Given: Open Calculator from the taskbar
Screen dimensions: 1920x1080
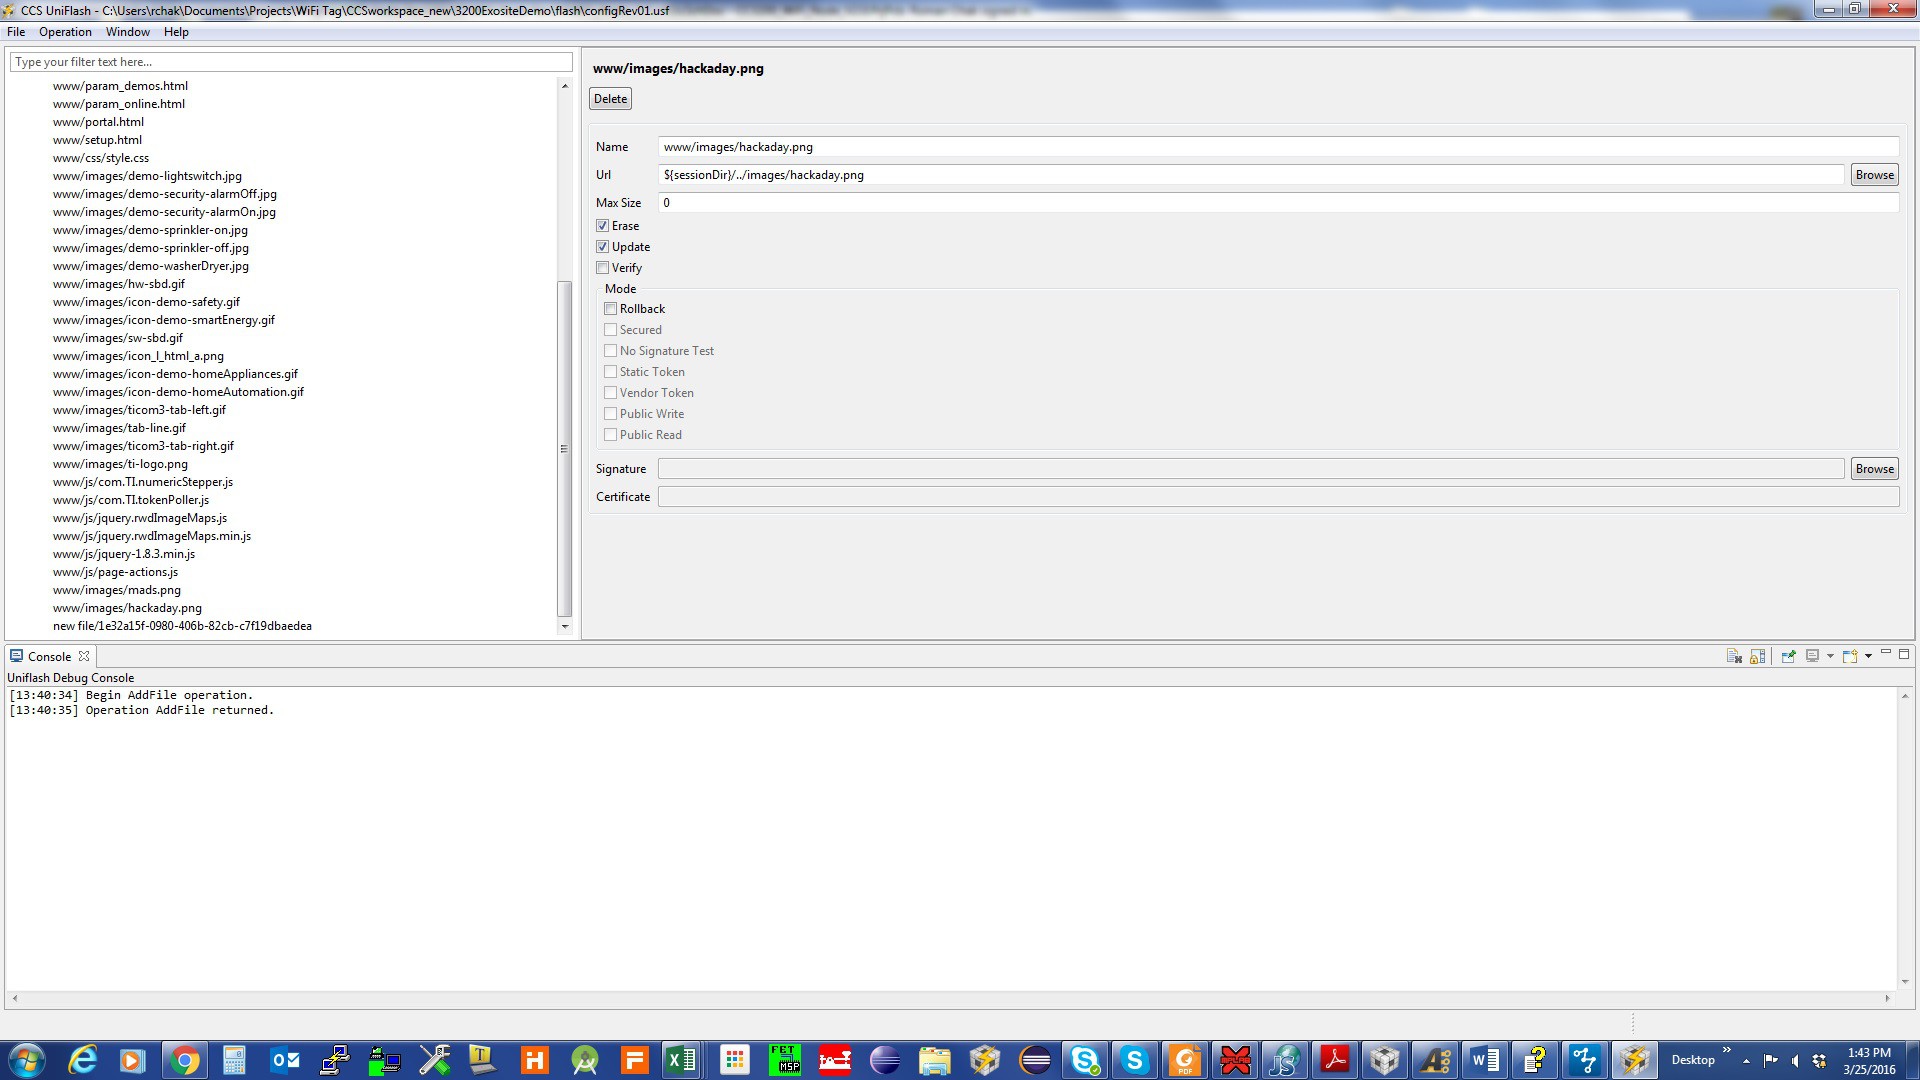Looking at the screenshot, I should click(x=234, y=1060).
